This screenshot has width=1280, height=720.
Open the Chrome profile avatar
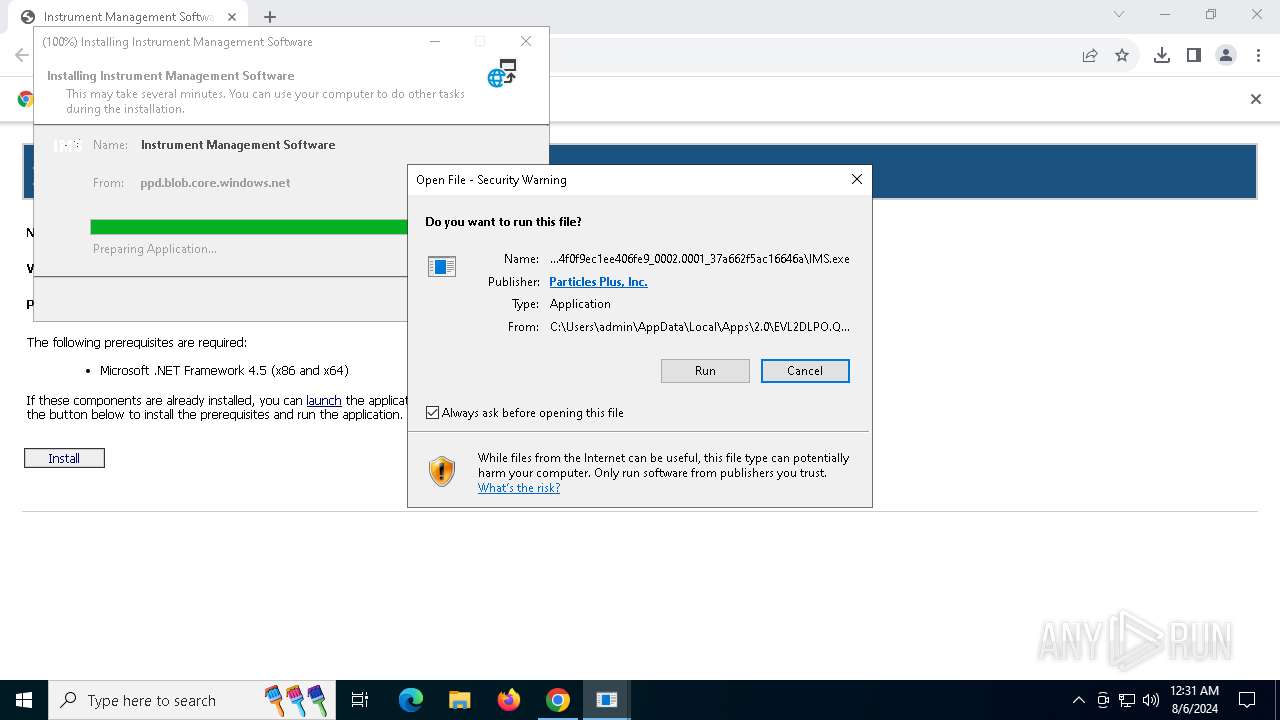tap(1226, 55)
